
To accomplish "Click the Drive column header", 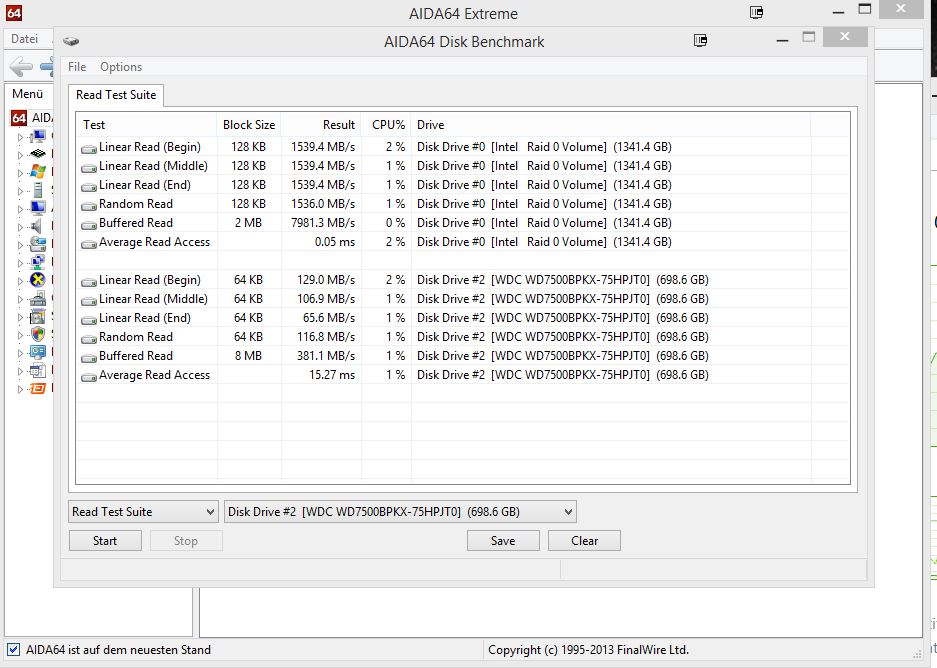I will (611, 125).
